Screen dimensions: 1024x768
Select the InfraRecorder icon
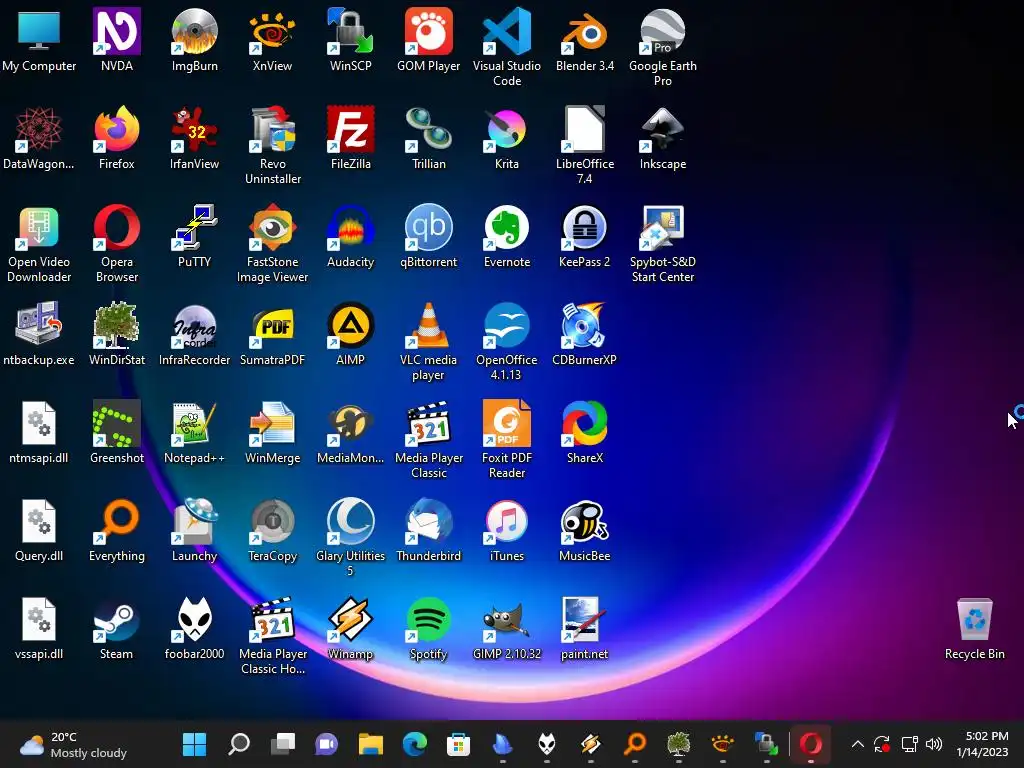[195, 325]
